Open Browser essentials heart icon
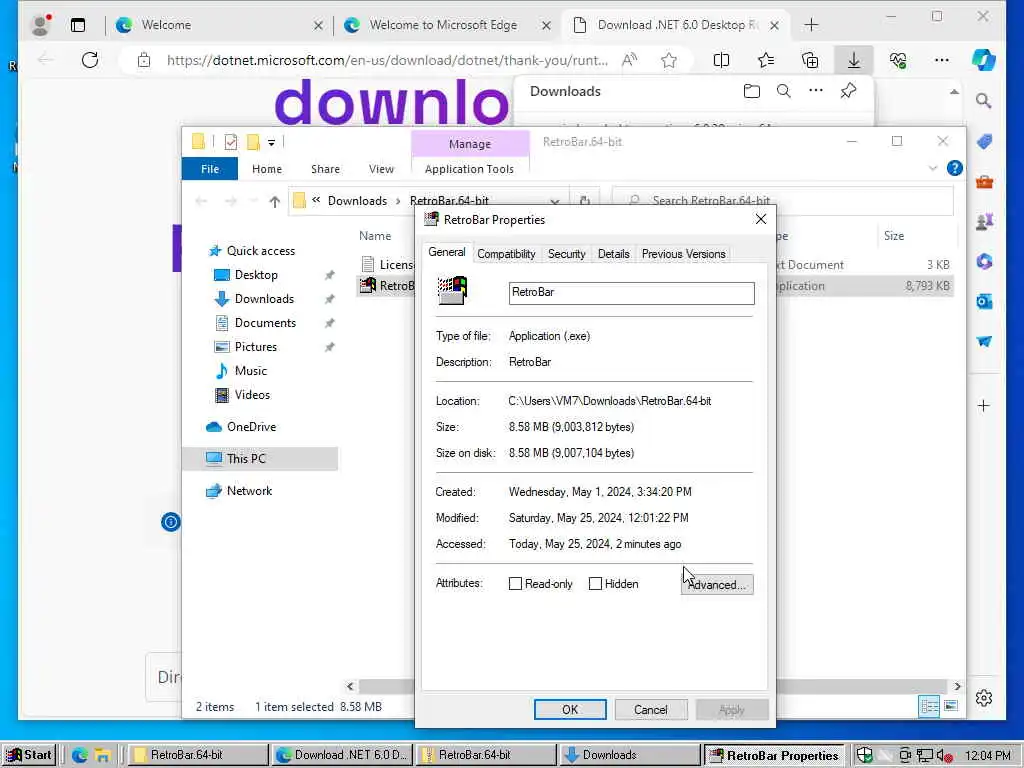Screen dimensions: 1024x768 click(898, 61)
